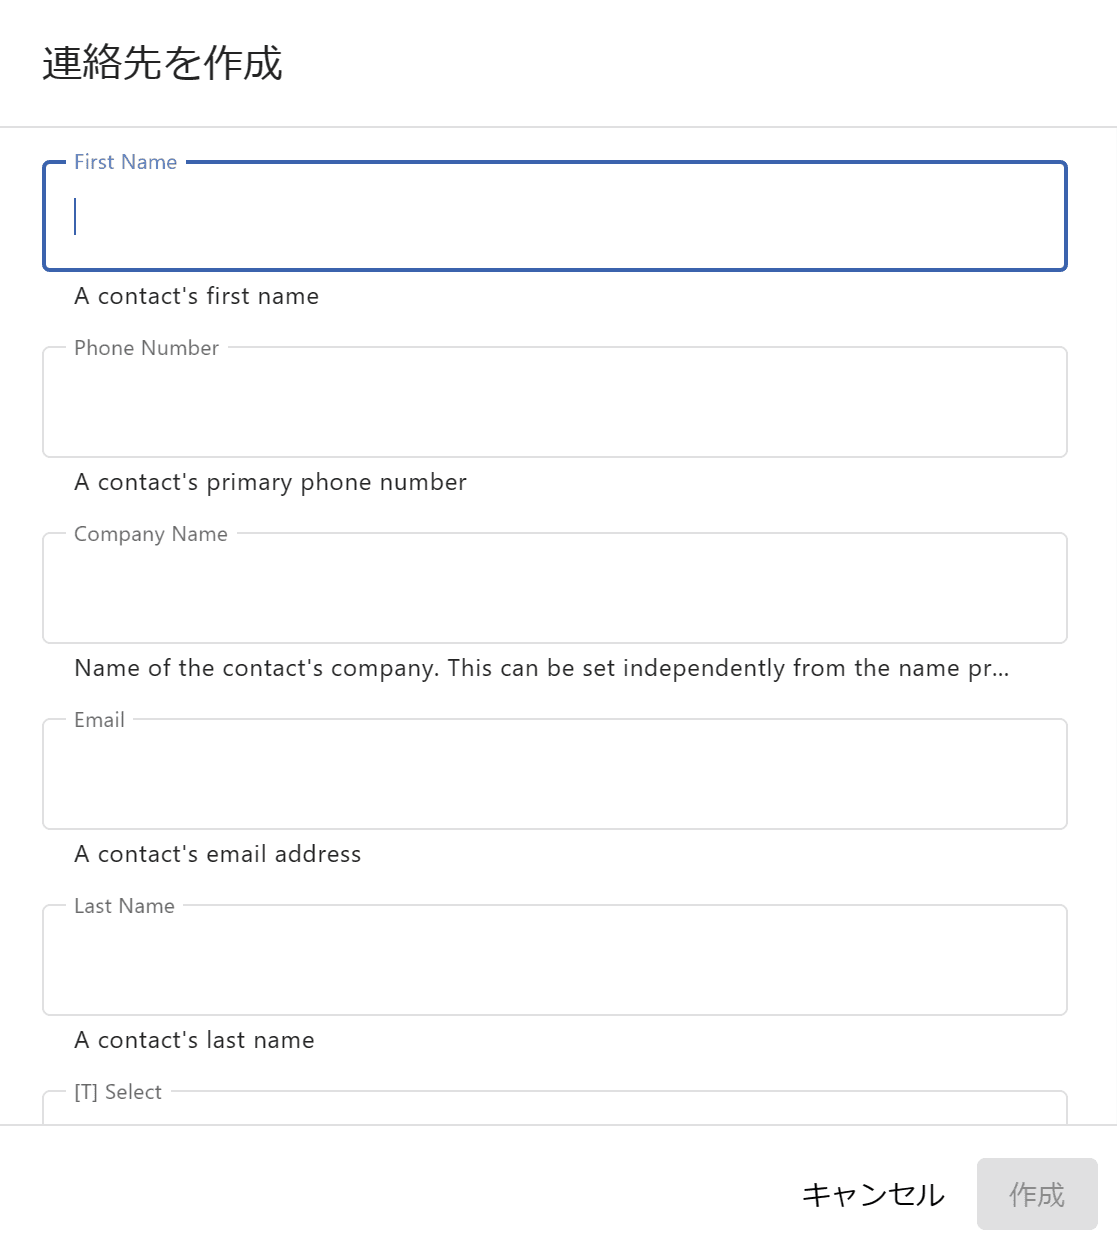Open the [T] Select field

coord(554,1112)
